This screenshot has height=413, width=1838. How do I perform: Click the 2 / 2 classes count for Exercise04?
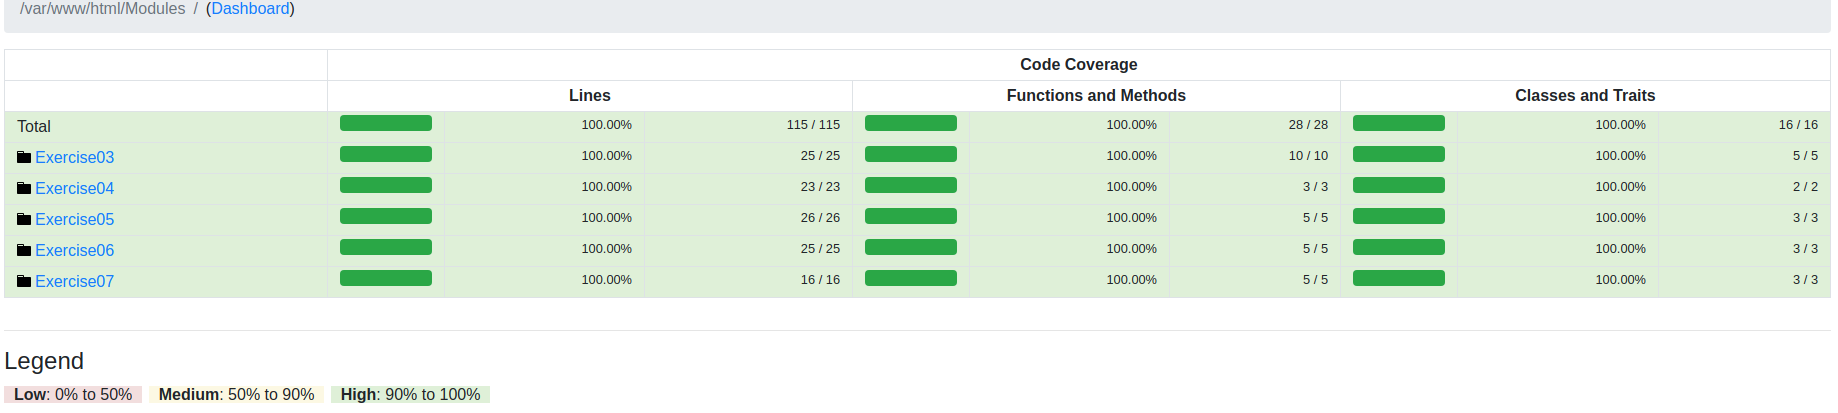pos(1805,187)
